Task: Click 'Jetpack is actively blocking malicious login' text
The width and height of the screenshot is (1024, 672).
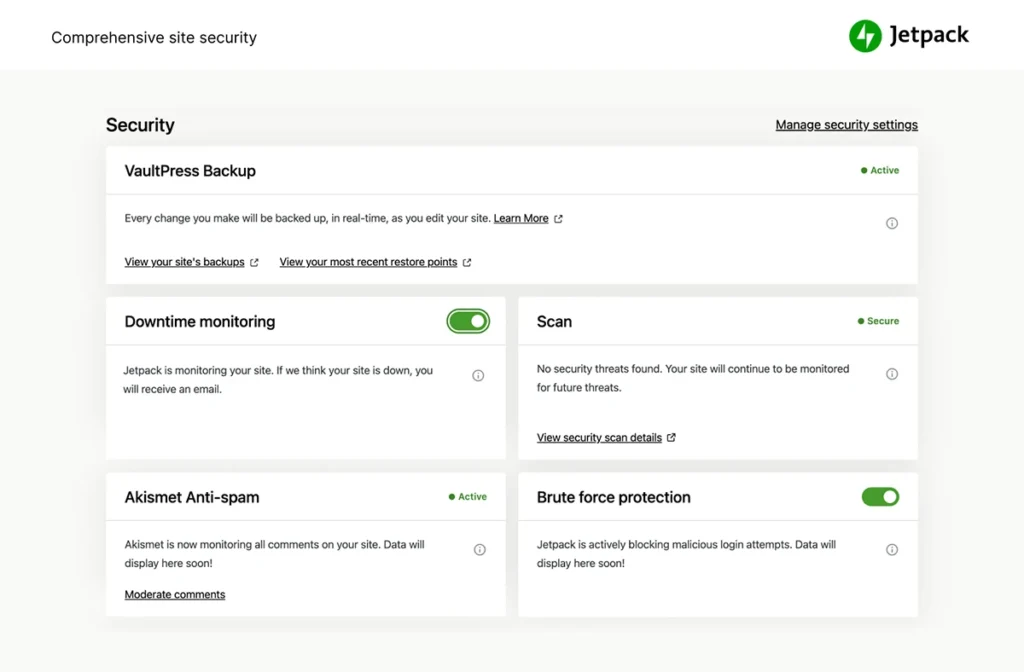Action: click(x=686, y=554)
